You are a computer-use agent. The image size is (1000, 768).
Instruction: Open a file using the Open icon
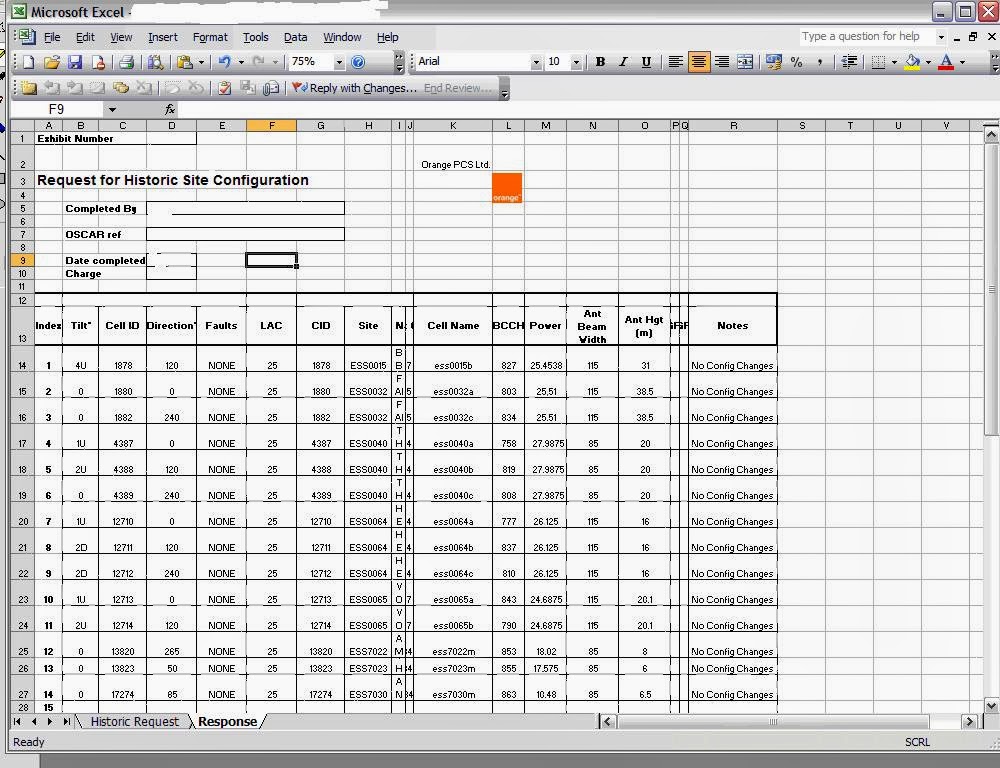pos(52,61)
